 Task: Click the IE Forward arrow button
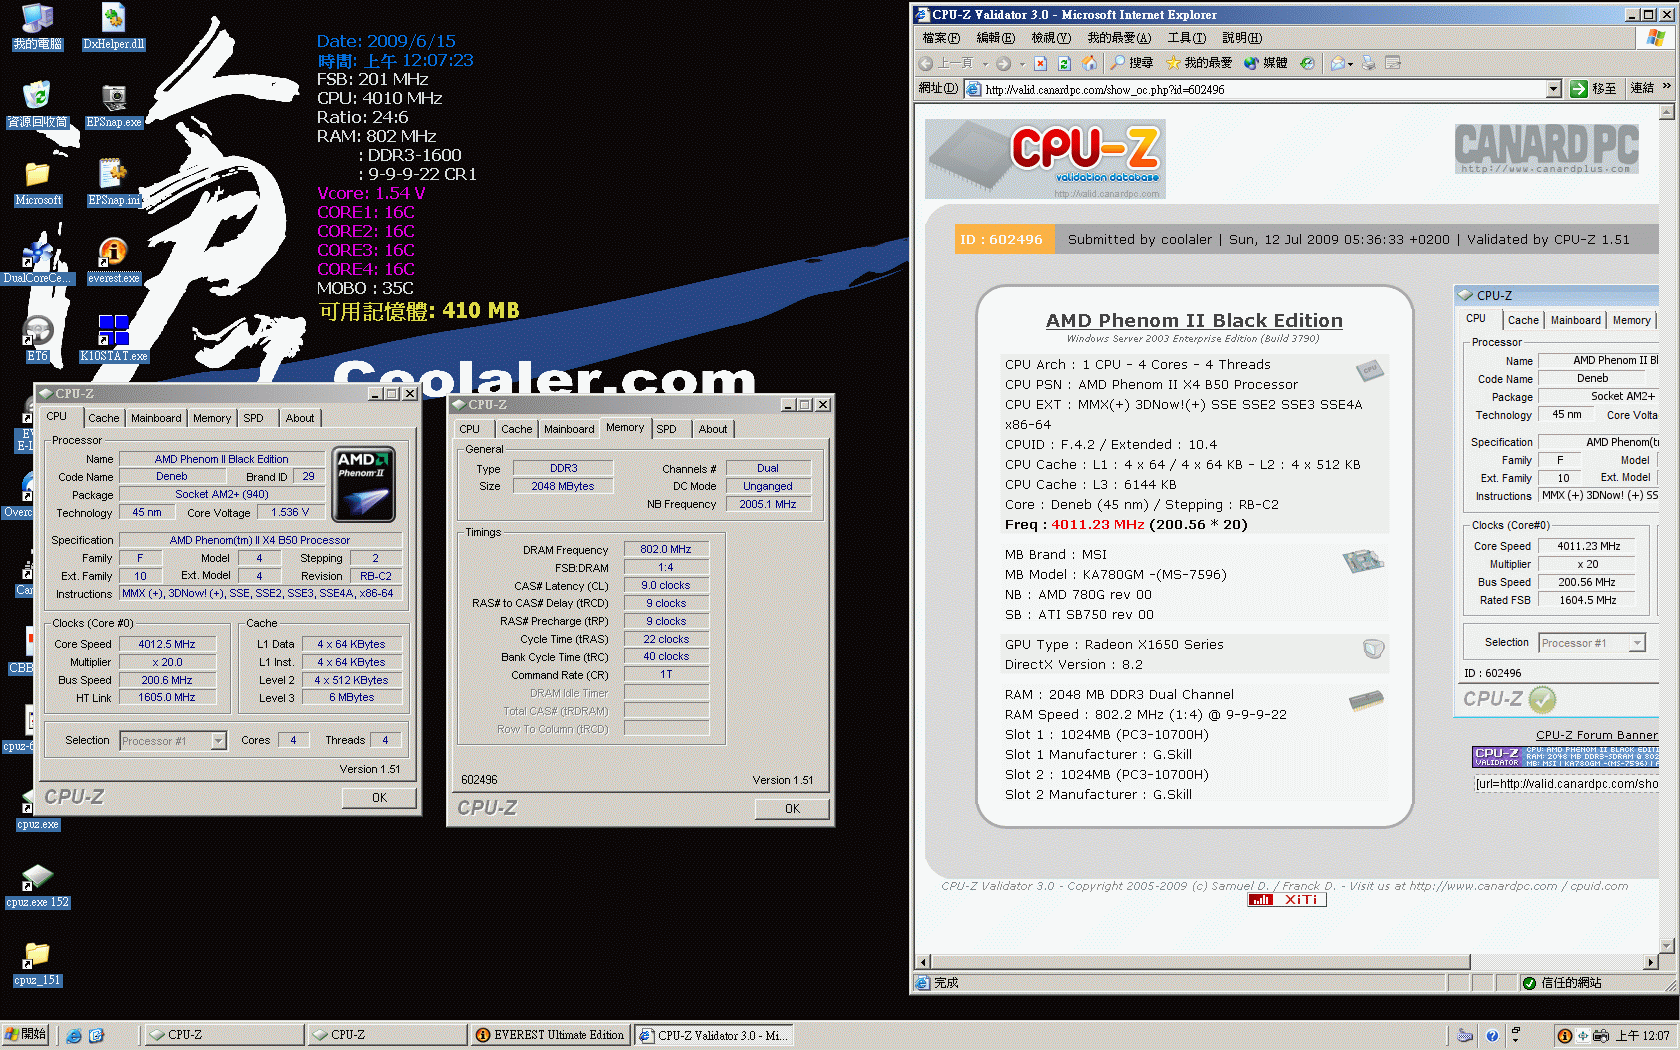click(x=1003, y=63)
